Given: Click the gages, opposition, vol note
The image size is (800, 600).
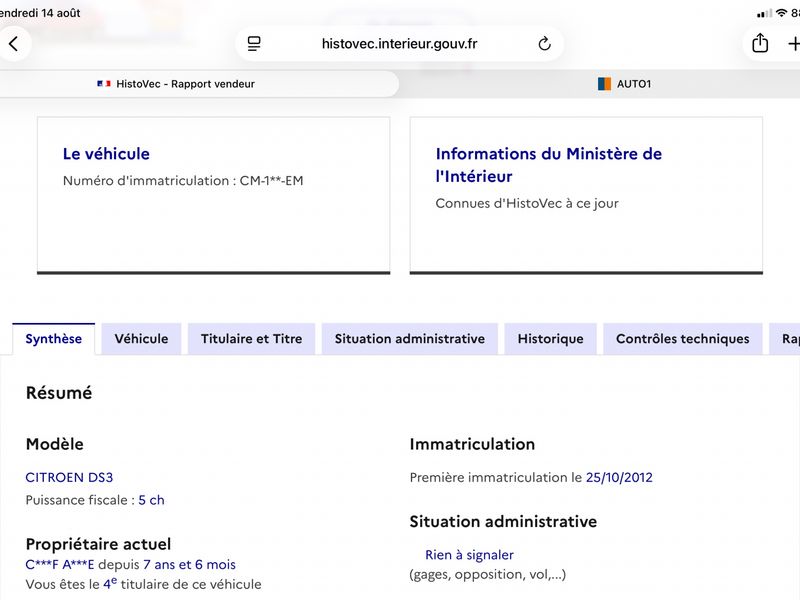Looking at the screenshot, I should tap(488, 574).
